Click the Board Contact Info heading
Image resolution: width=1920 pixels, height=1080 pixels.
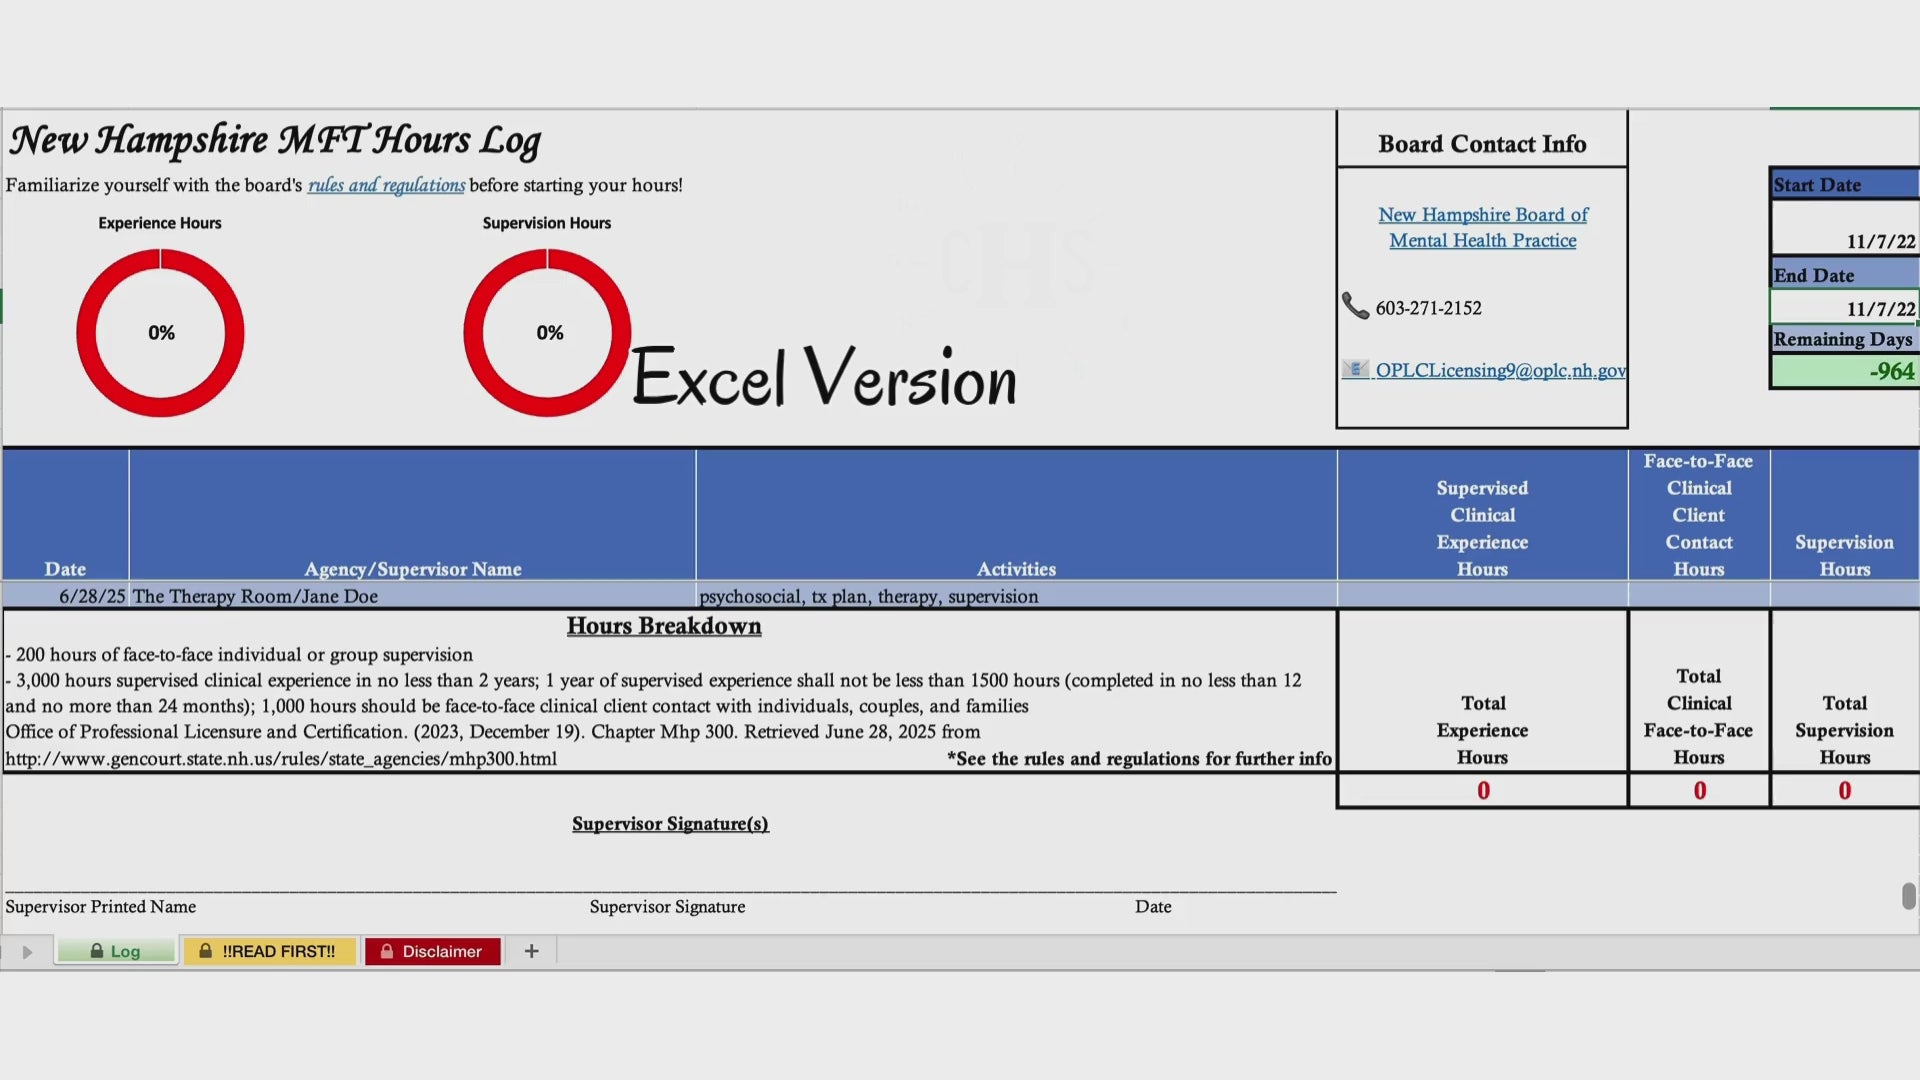[x=1482, y=144]
